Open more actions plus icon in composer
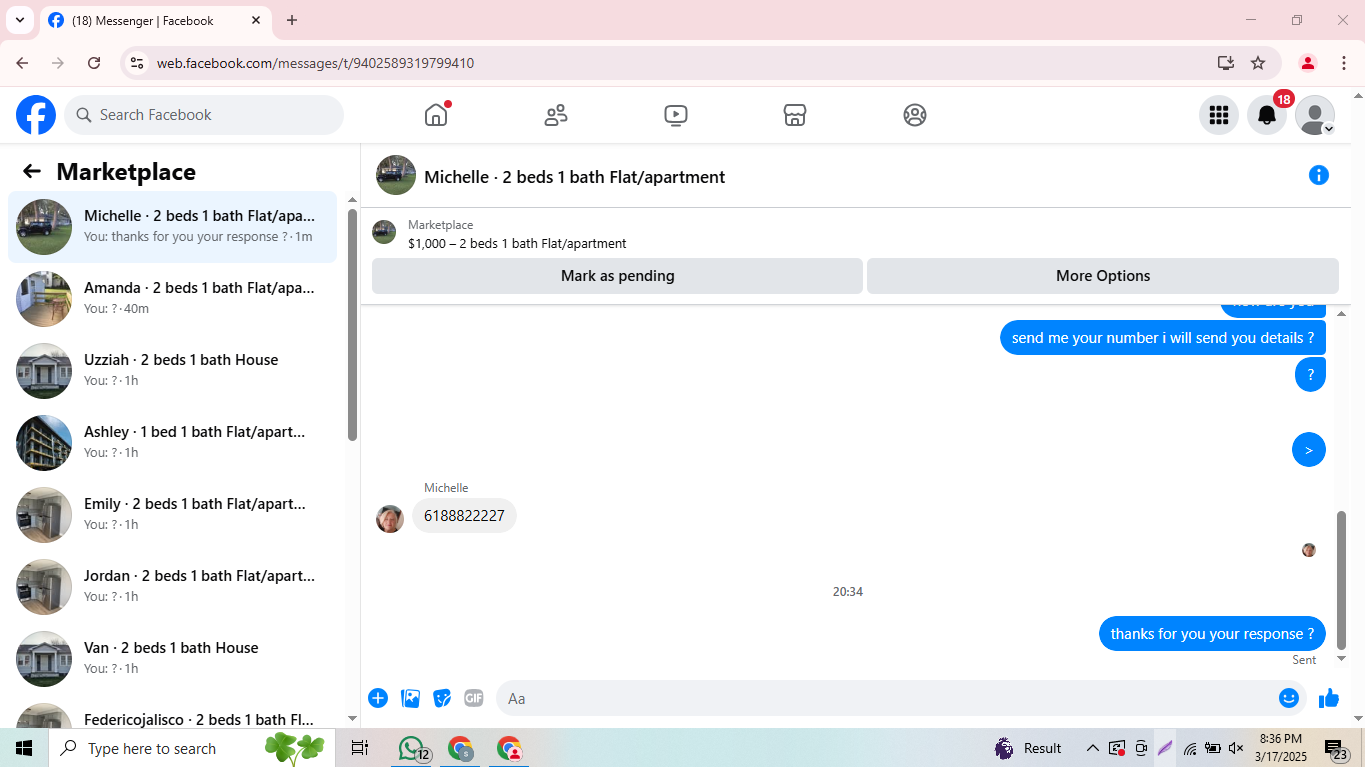The image size is (1365, 767). (378, 698)
